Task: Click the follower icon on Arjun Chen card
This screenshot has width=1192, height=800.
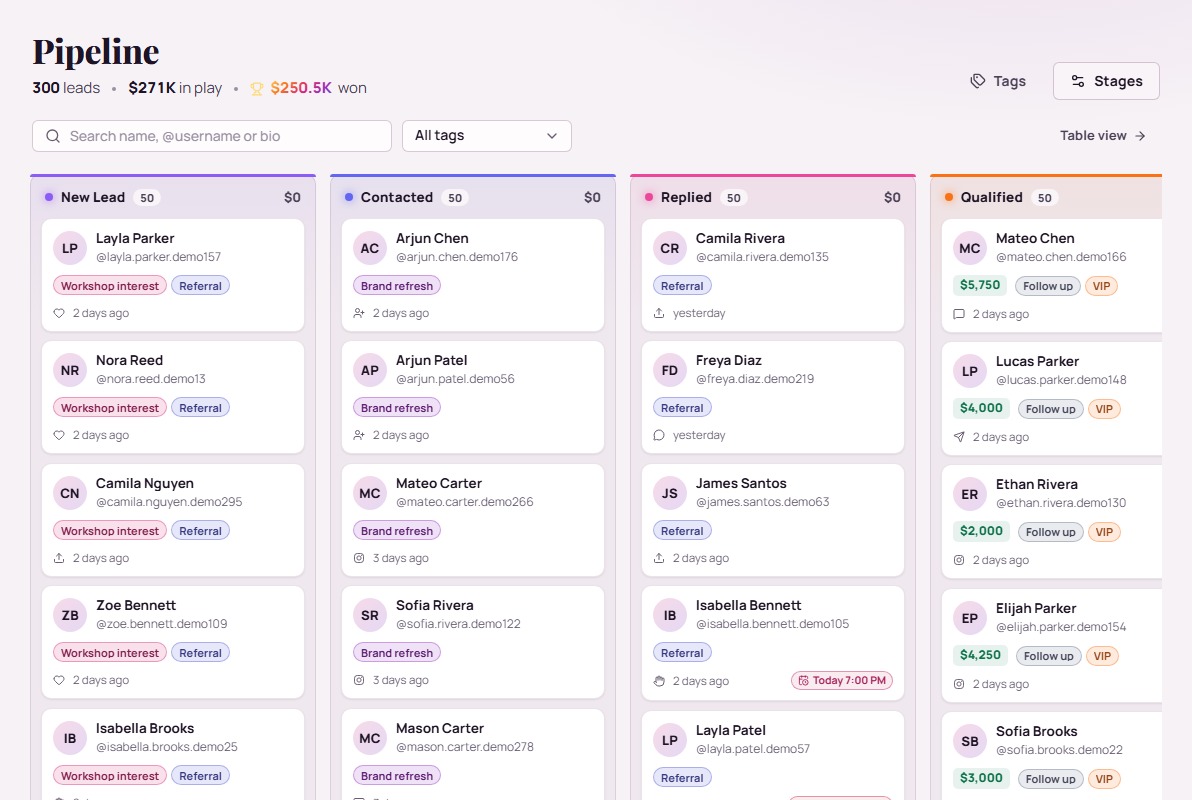Action: (359, 313)
